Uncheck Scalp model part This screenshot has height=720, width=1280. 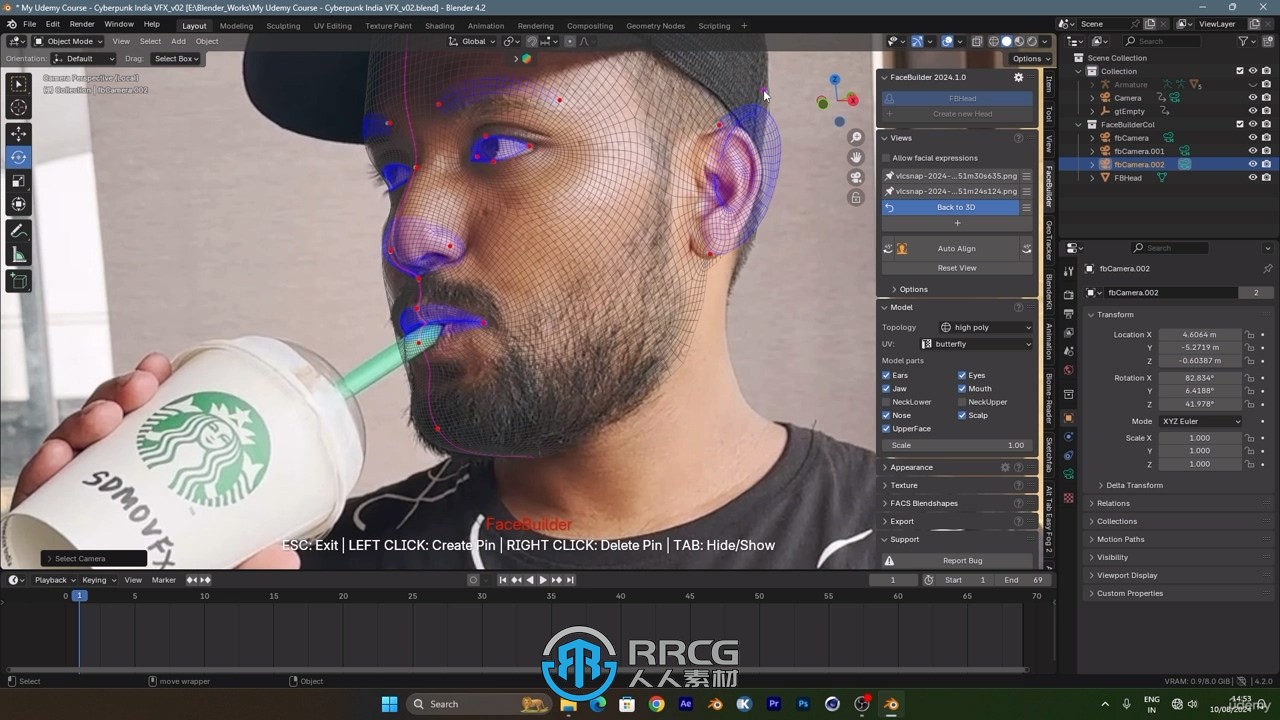point(962,415)
